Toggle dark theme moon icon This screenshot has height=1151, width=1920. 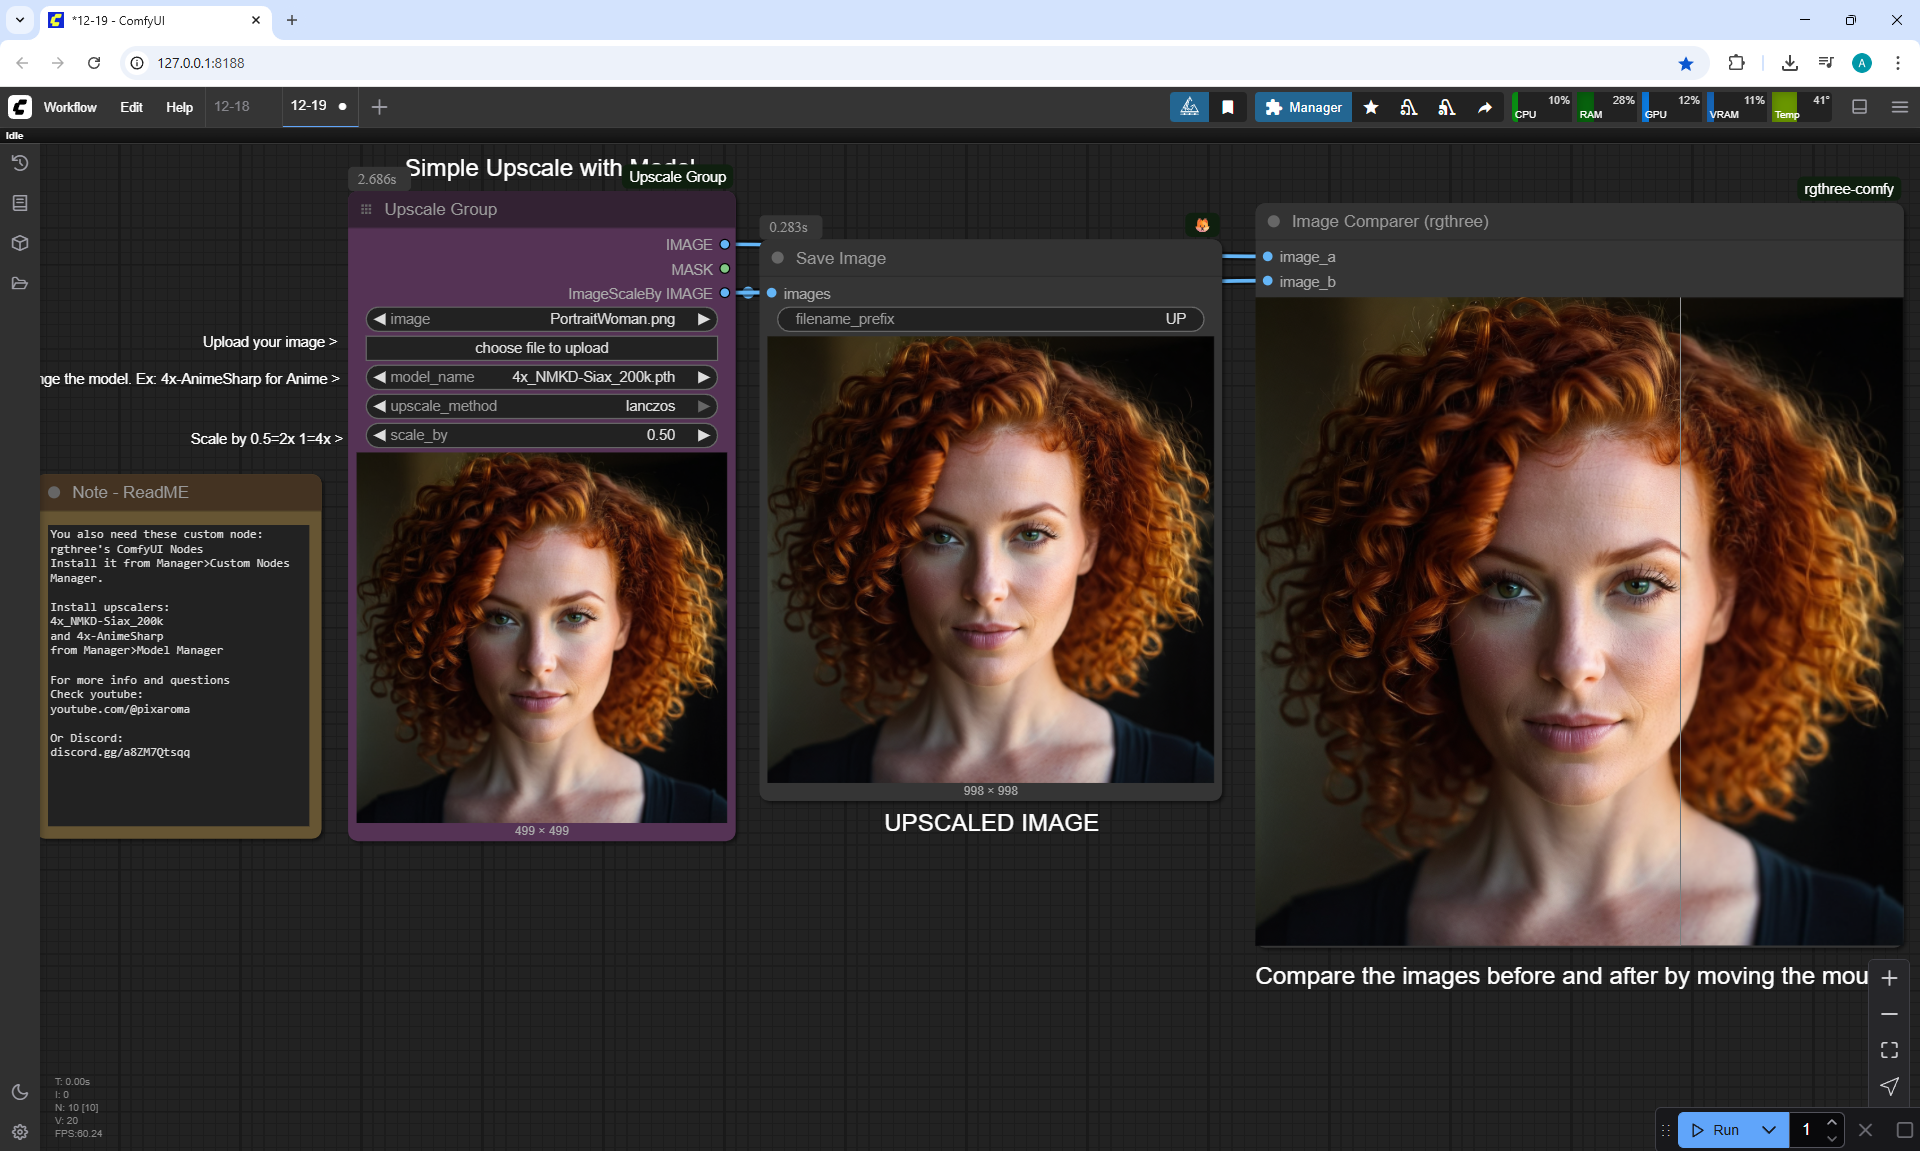coord(19,1092)
